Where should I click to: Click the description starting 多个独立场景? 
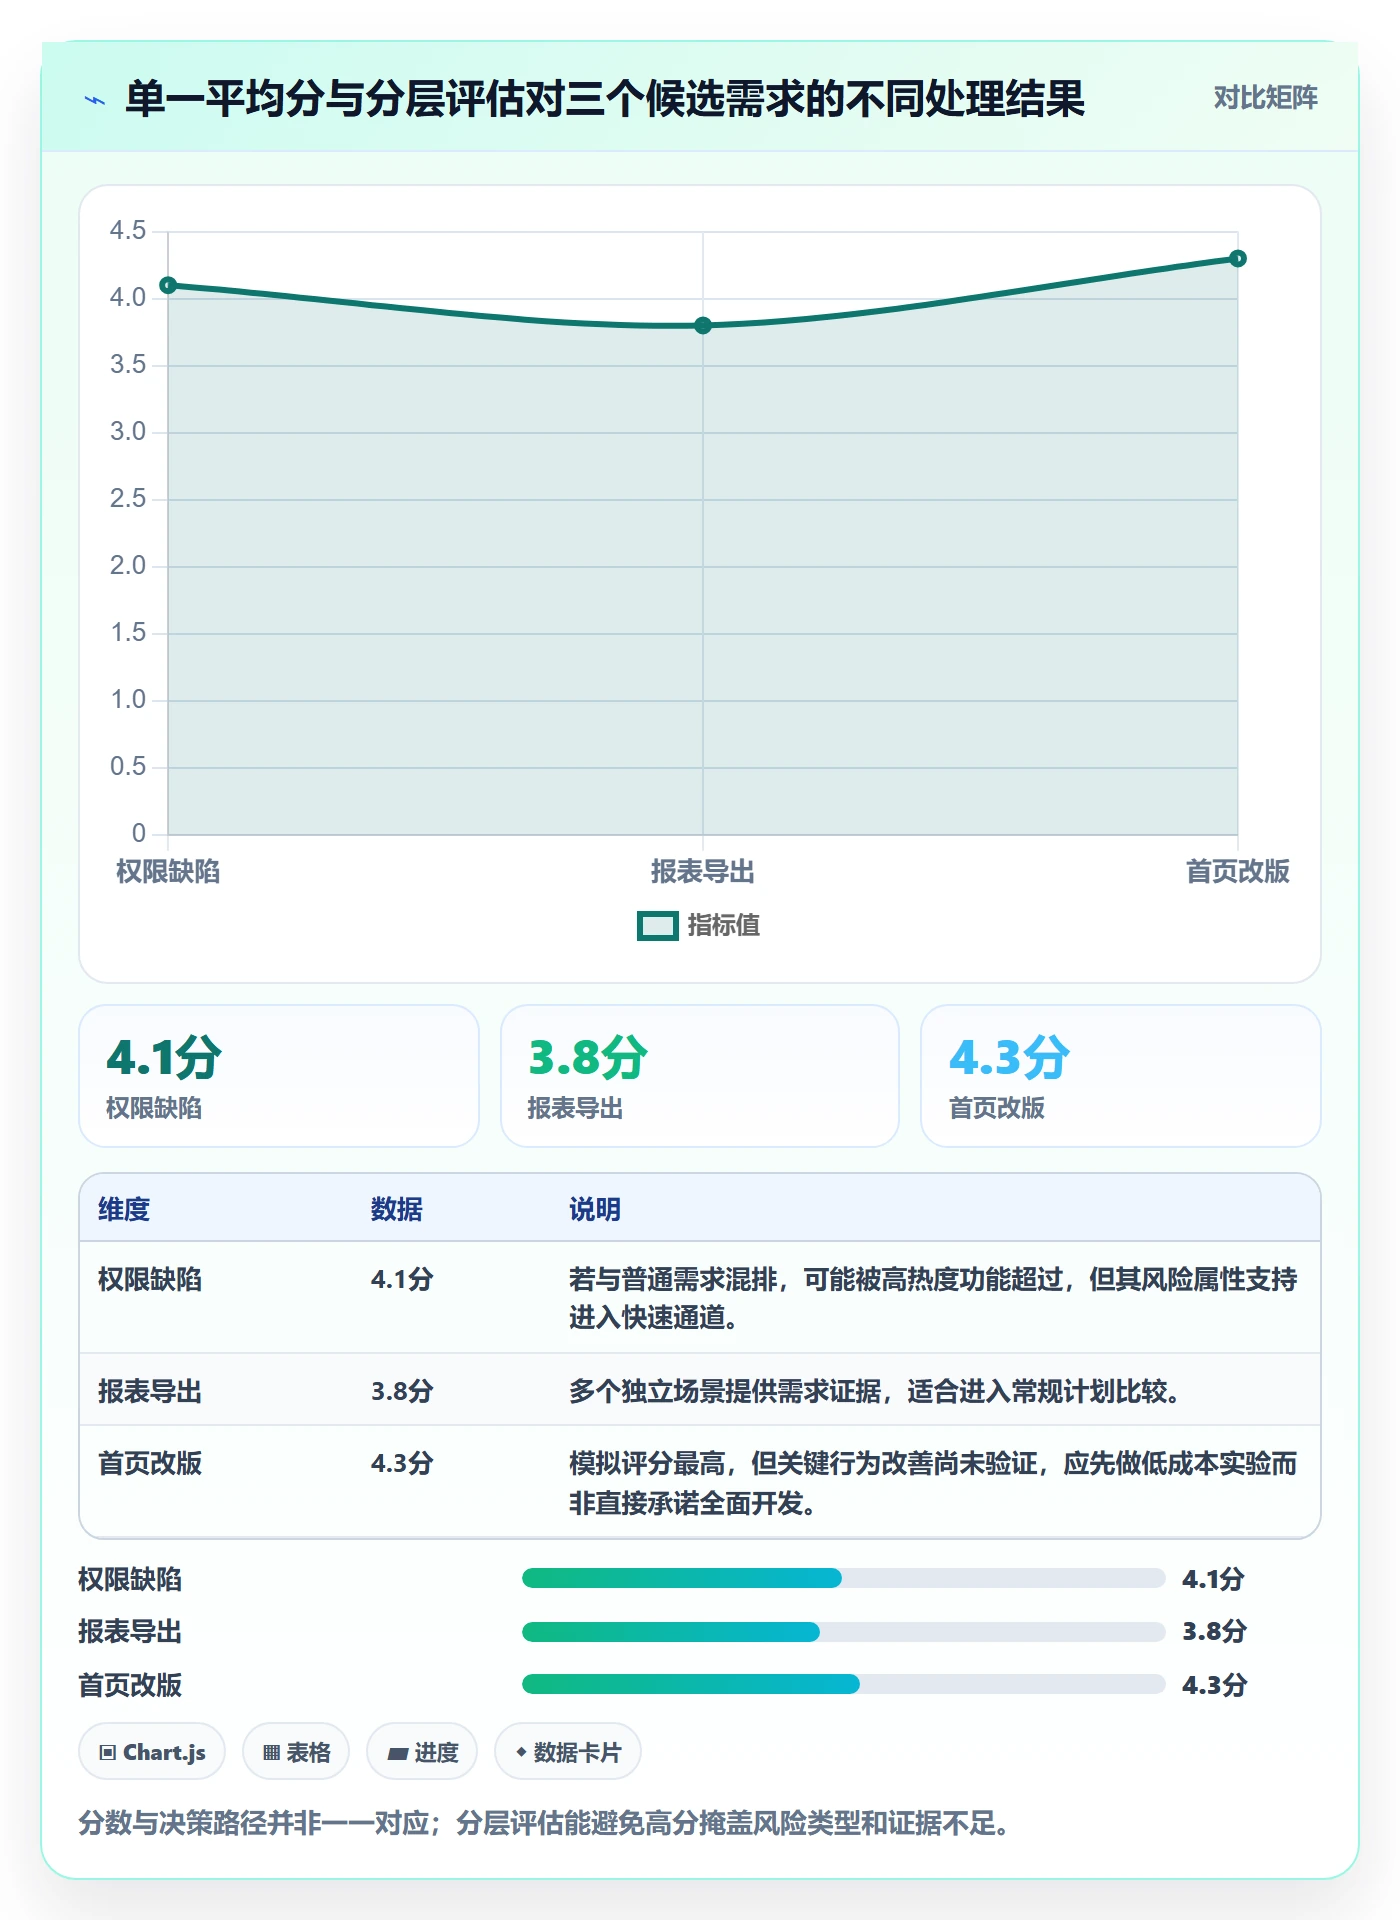[875, 1391]
